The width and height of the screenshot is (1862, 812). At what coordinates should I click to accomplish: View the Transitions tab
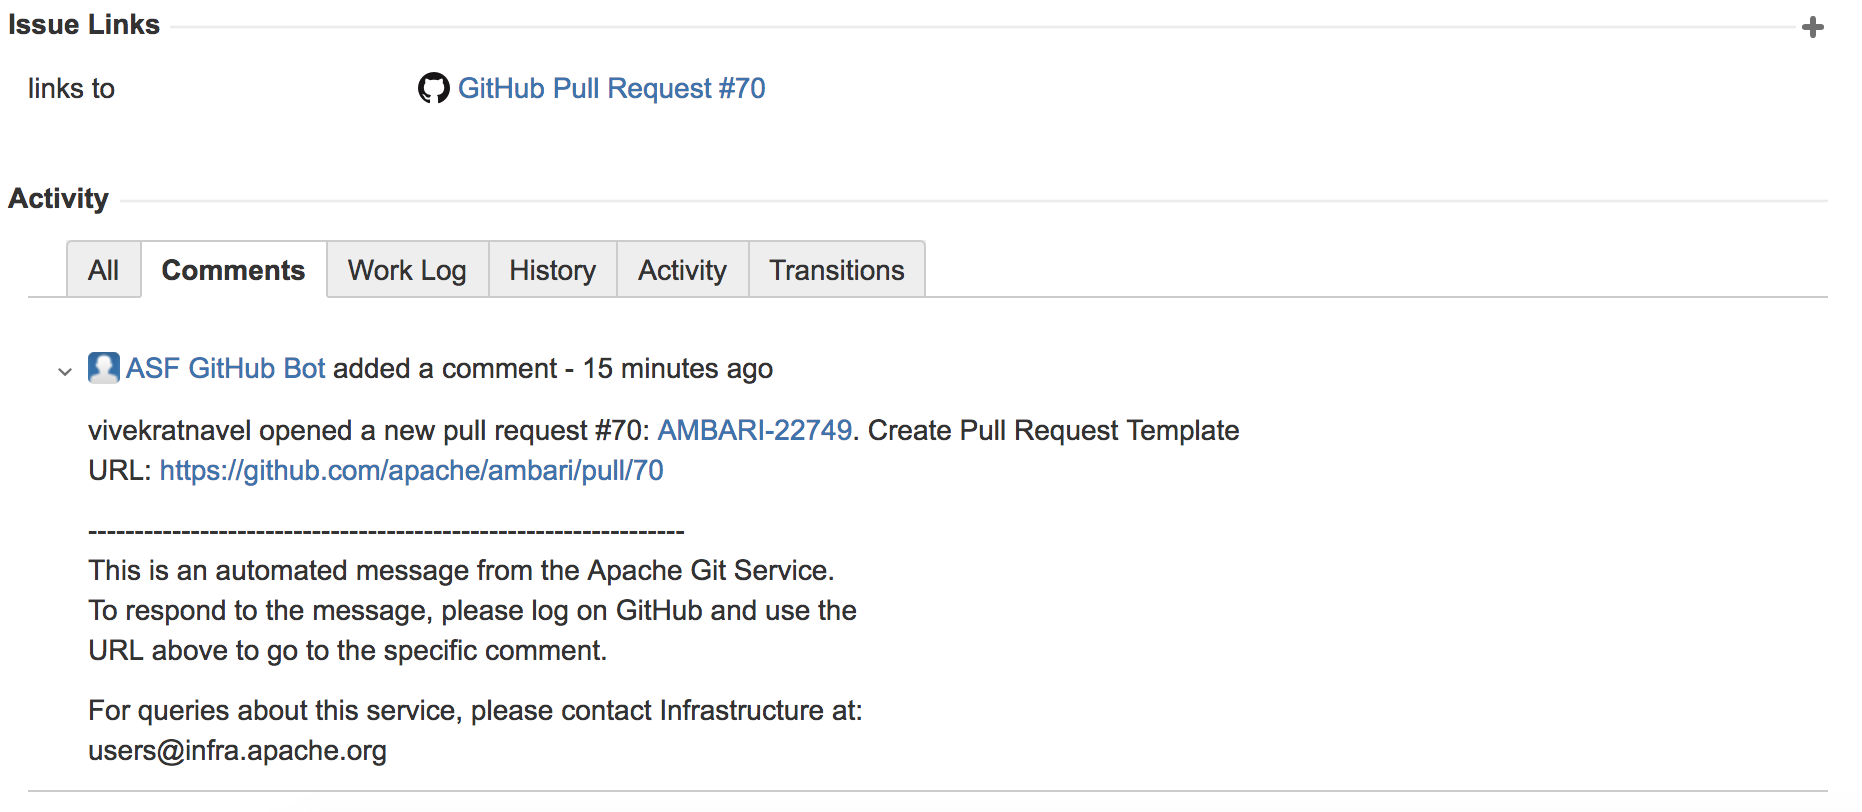pyautogui.click(x=836, y=270)
